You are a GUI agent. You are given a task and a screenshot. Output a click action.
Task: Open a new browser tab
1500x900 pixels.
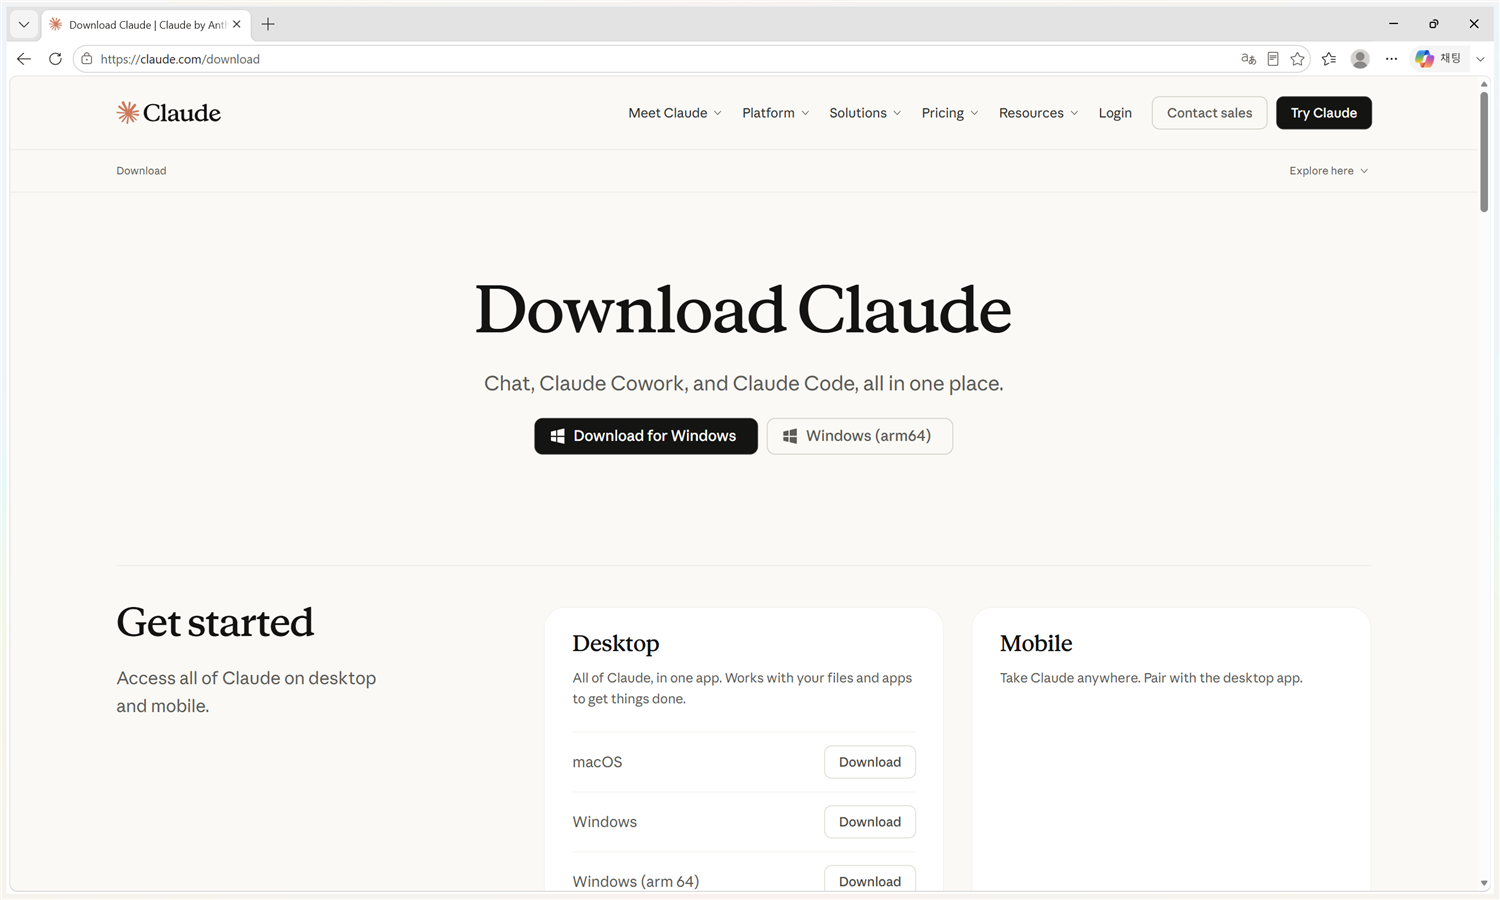coord(268,24)
